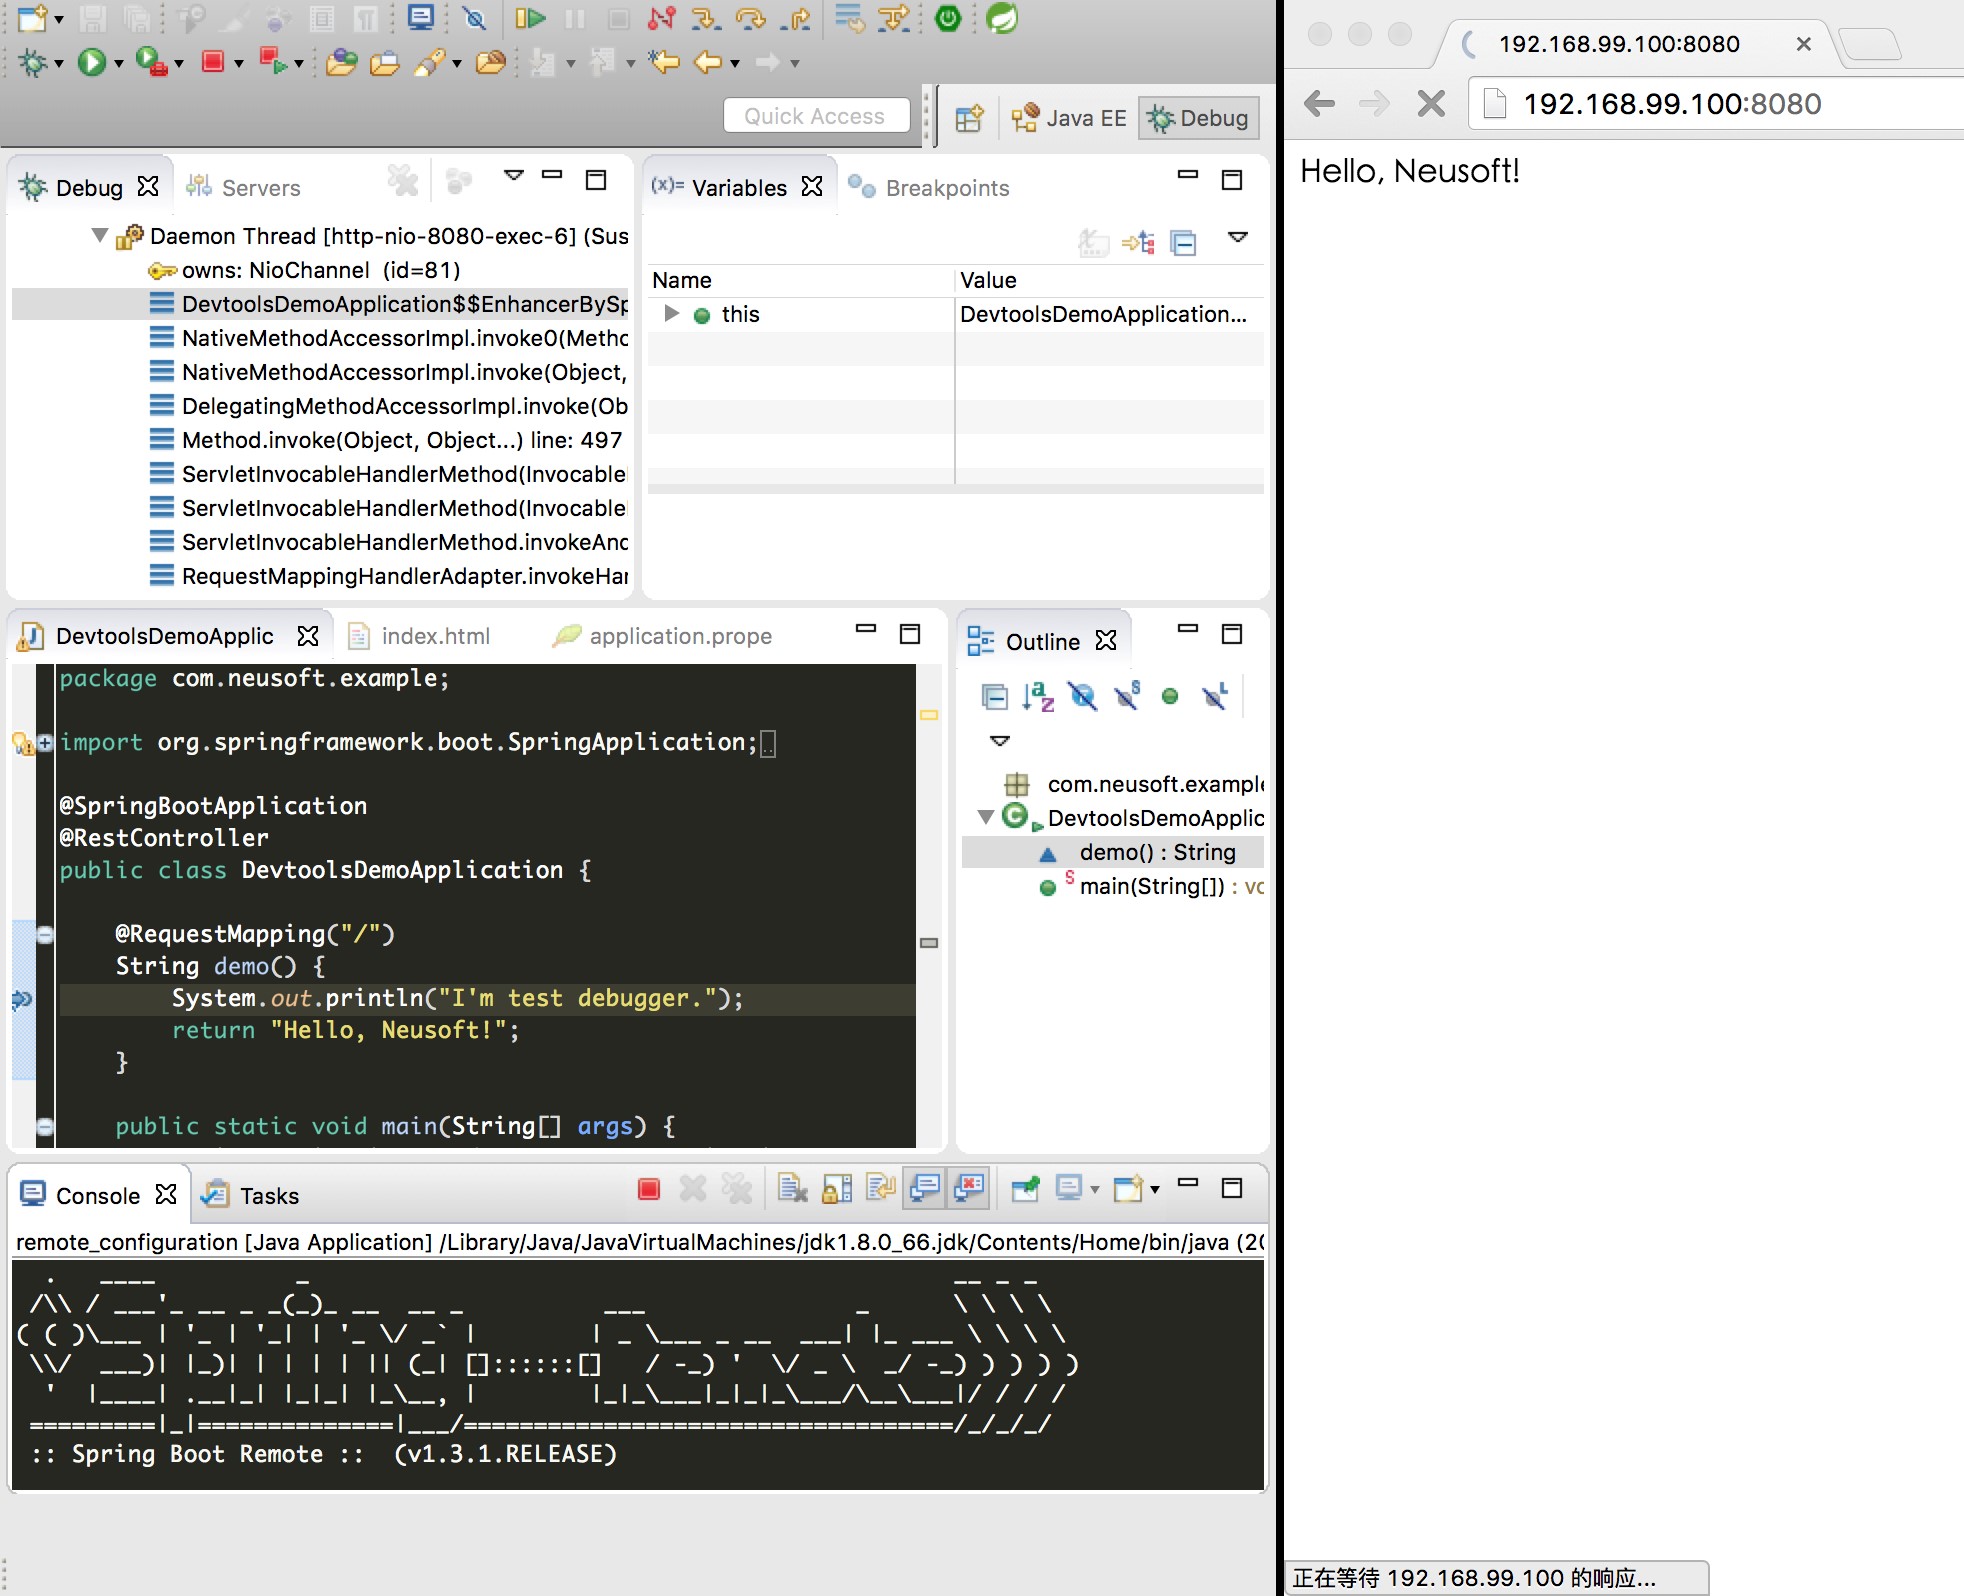The image size is (1964, 1596).
Task: Click the Disconnect toolbar icon
Action: 661,18
